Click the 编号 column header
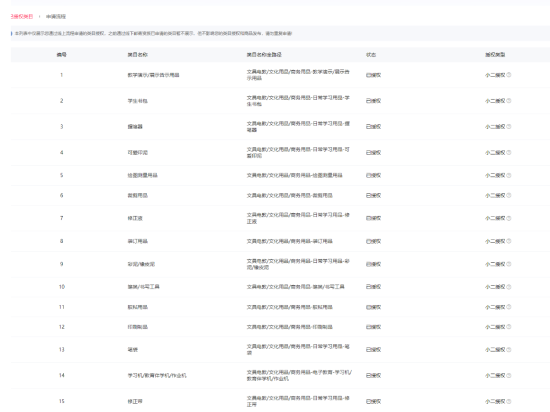 point(62,55)
